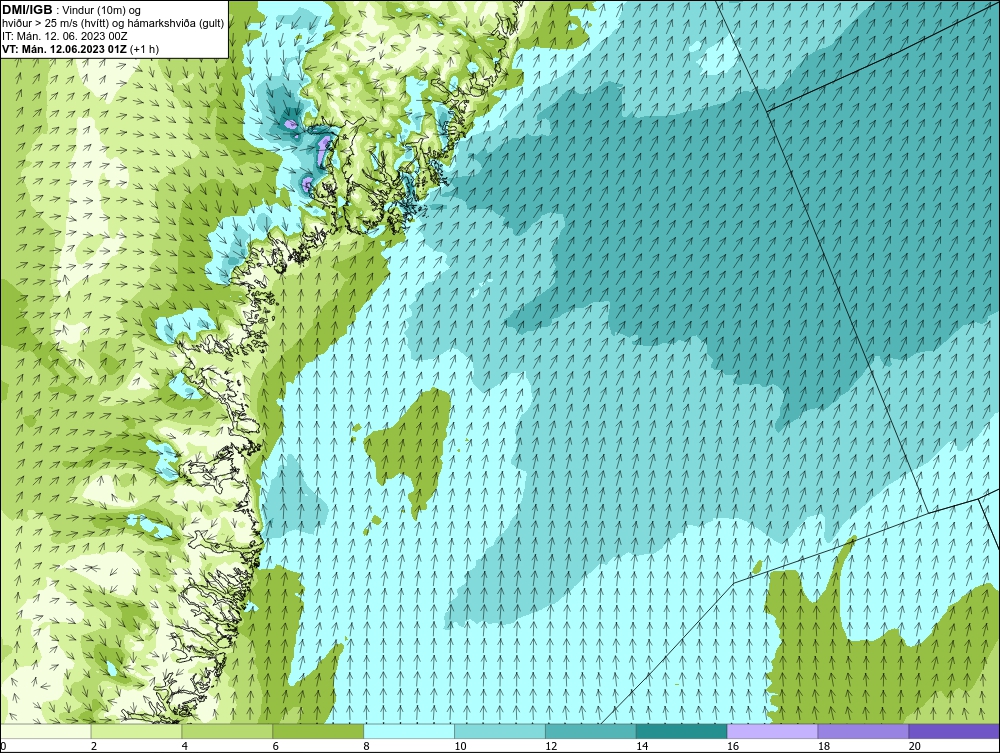Click the 4–6 m/s green legend swatch
This screenshot has height=753, width=1000.
(227, 731)
